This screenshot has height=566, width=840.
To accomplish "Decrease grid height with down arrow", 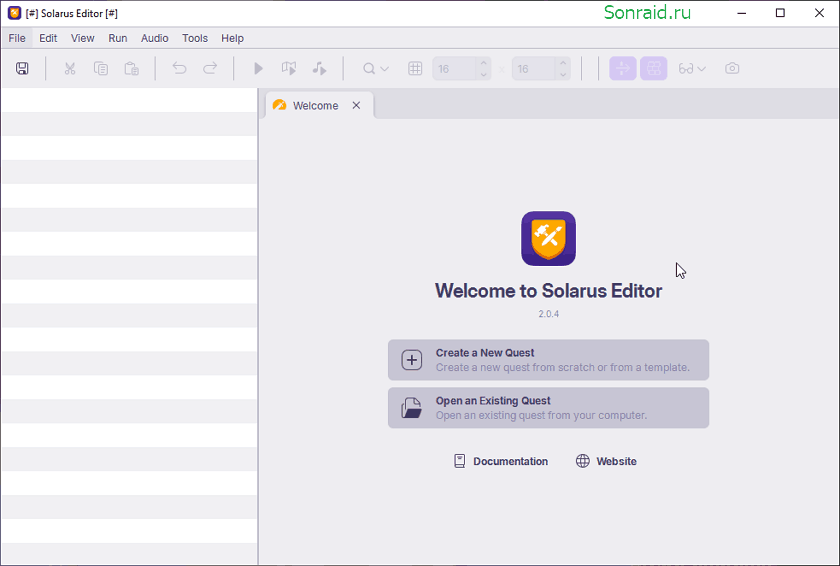I will coord(562,74).
